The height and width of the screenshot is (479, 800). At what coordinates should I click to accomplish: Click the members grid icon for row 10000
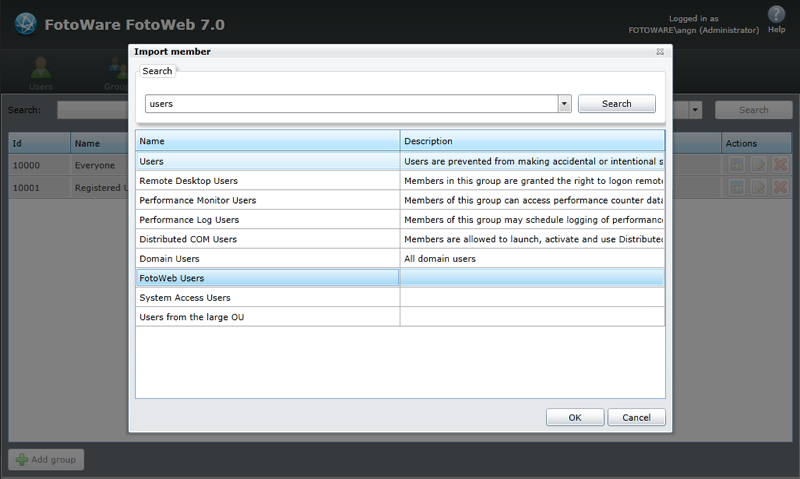coord(736,165)
